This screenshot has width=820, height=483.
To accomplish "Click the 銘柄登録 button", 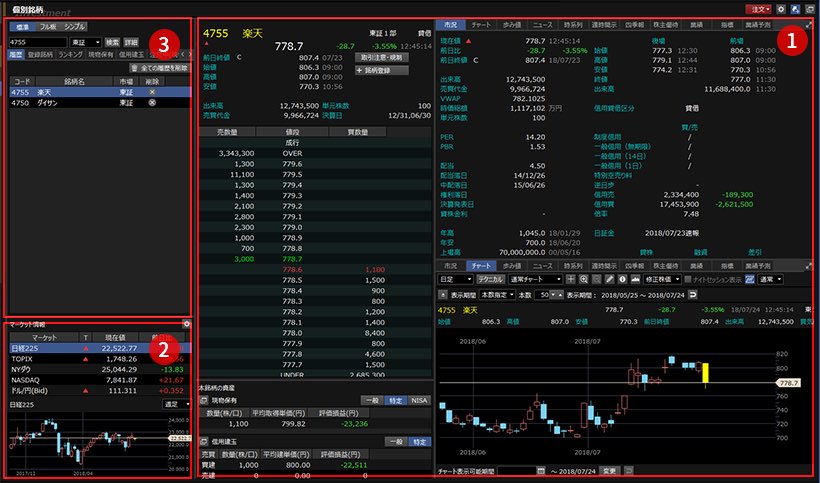I will (x=382, y=70).
